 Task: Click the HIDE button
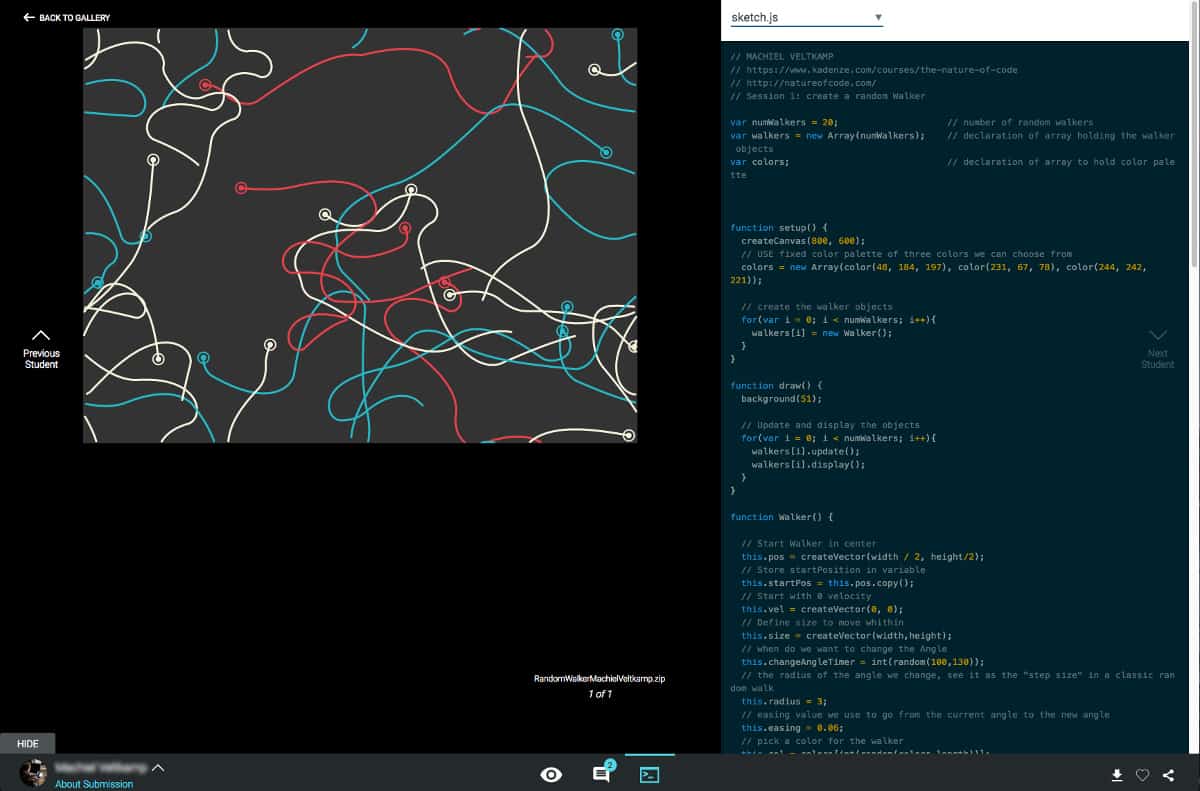[28, 744]
